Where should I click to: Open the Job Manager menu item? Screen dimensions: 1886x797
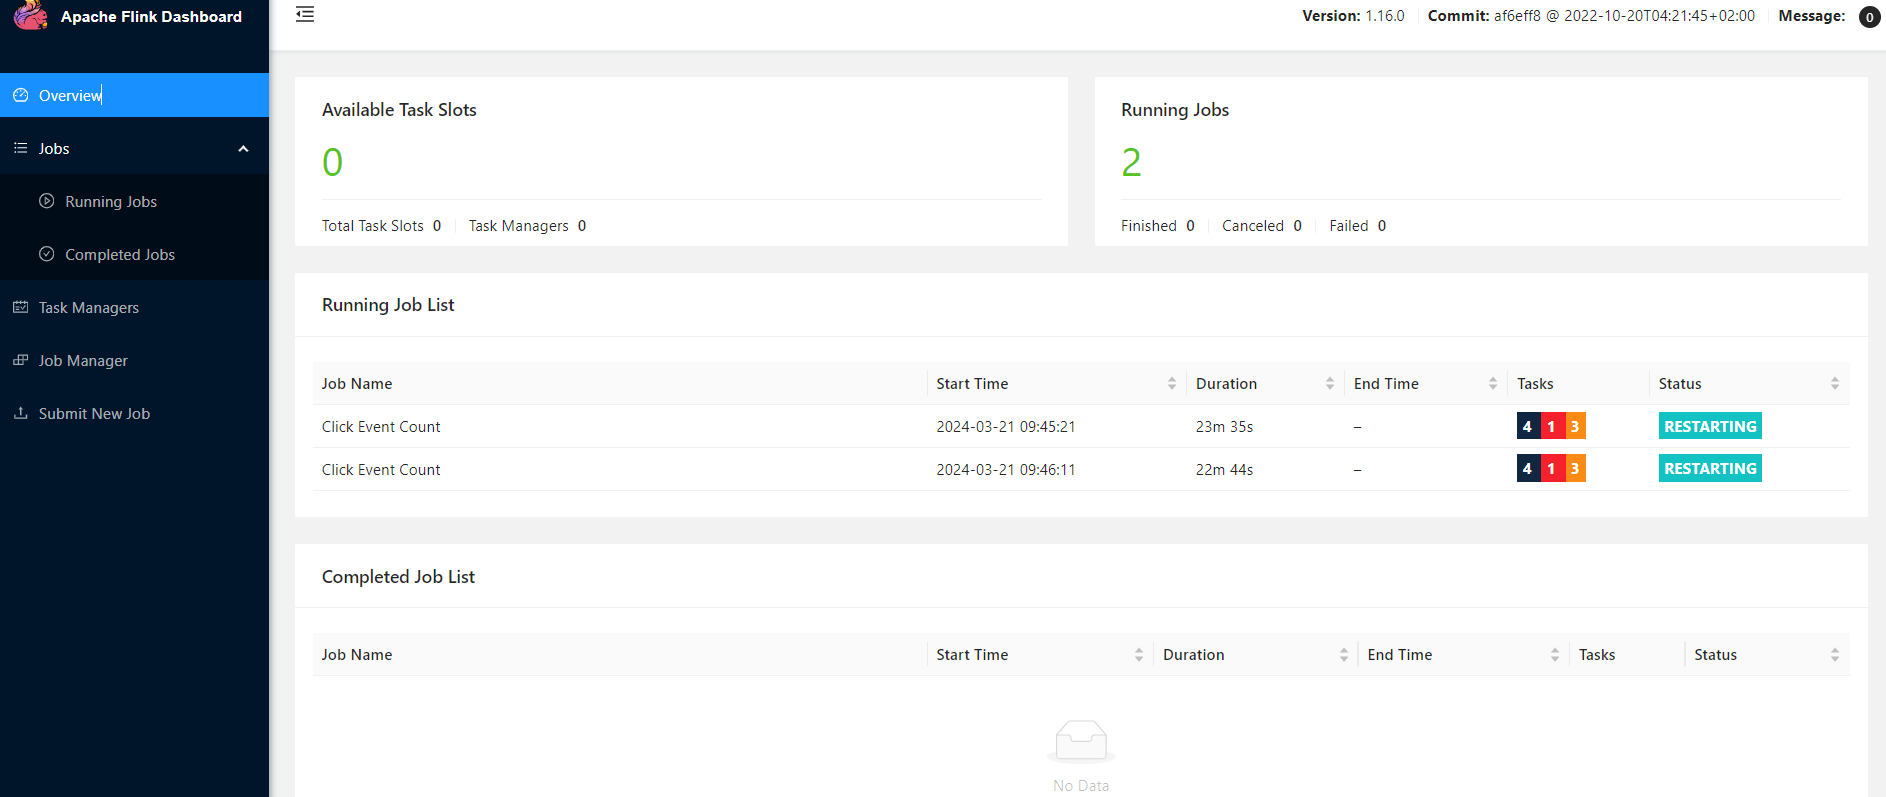[134, 360]
